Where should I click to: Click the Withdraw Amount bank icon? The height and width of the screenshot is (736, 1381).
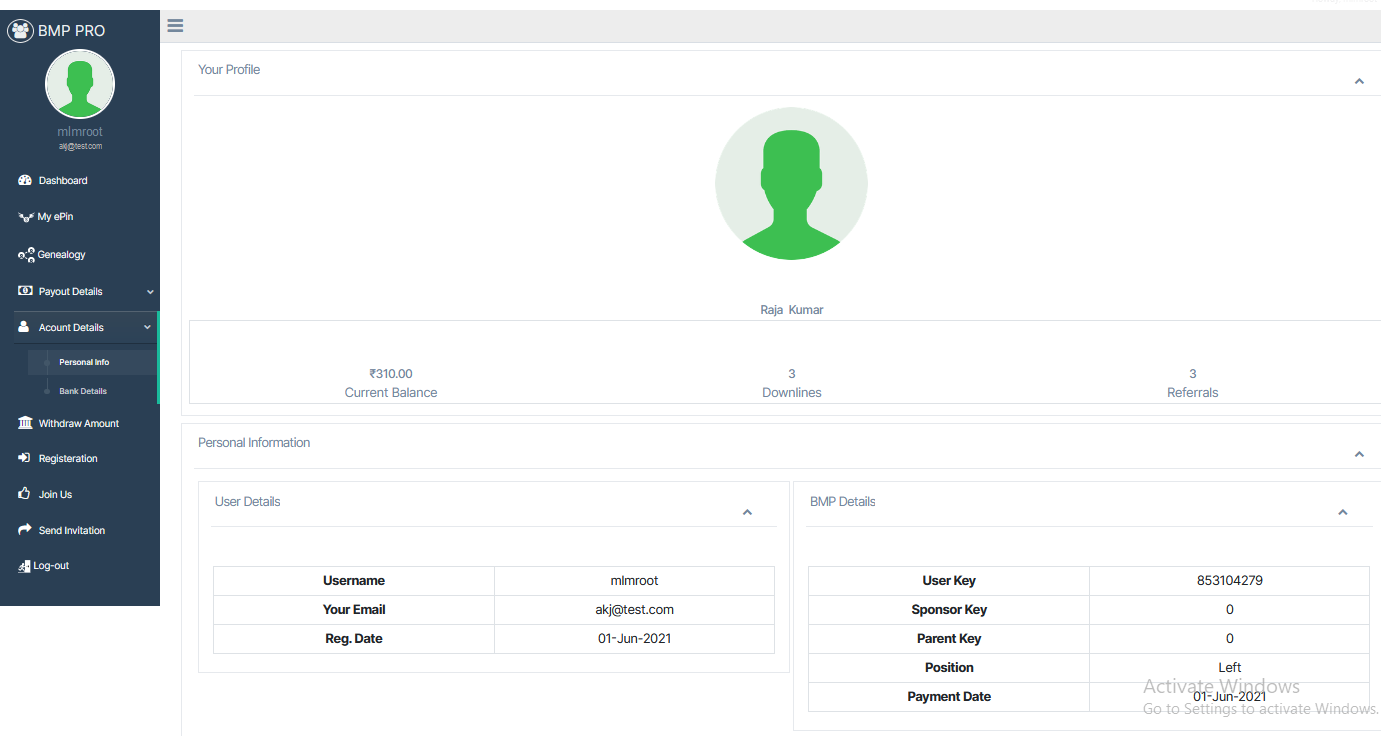click(25, 423)
